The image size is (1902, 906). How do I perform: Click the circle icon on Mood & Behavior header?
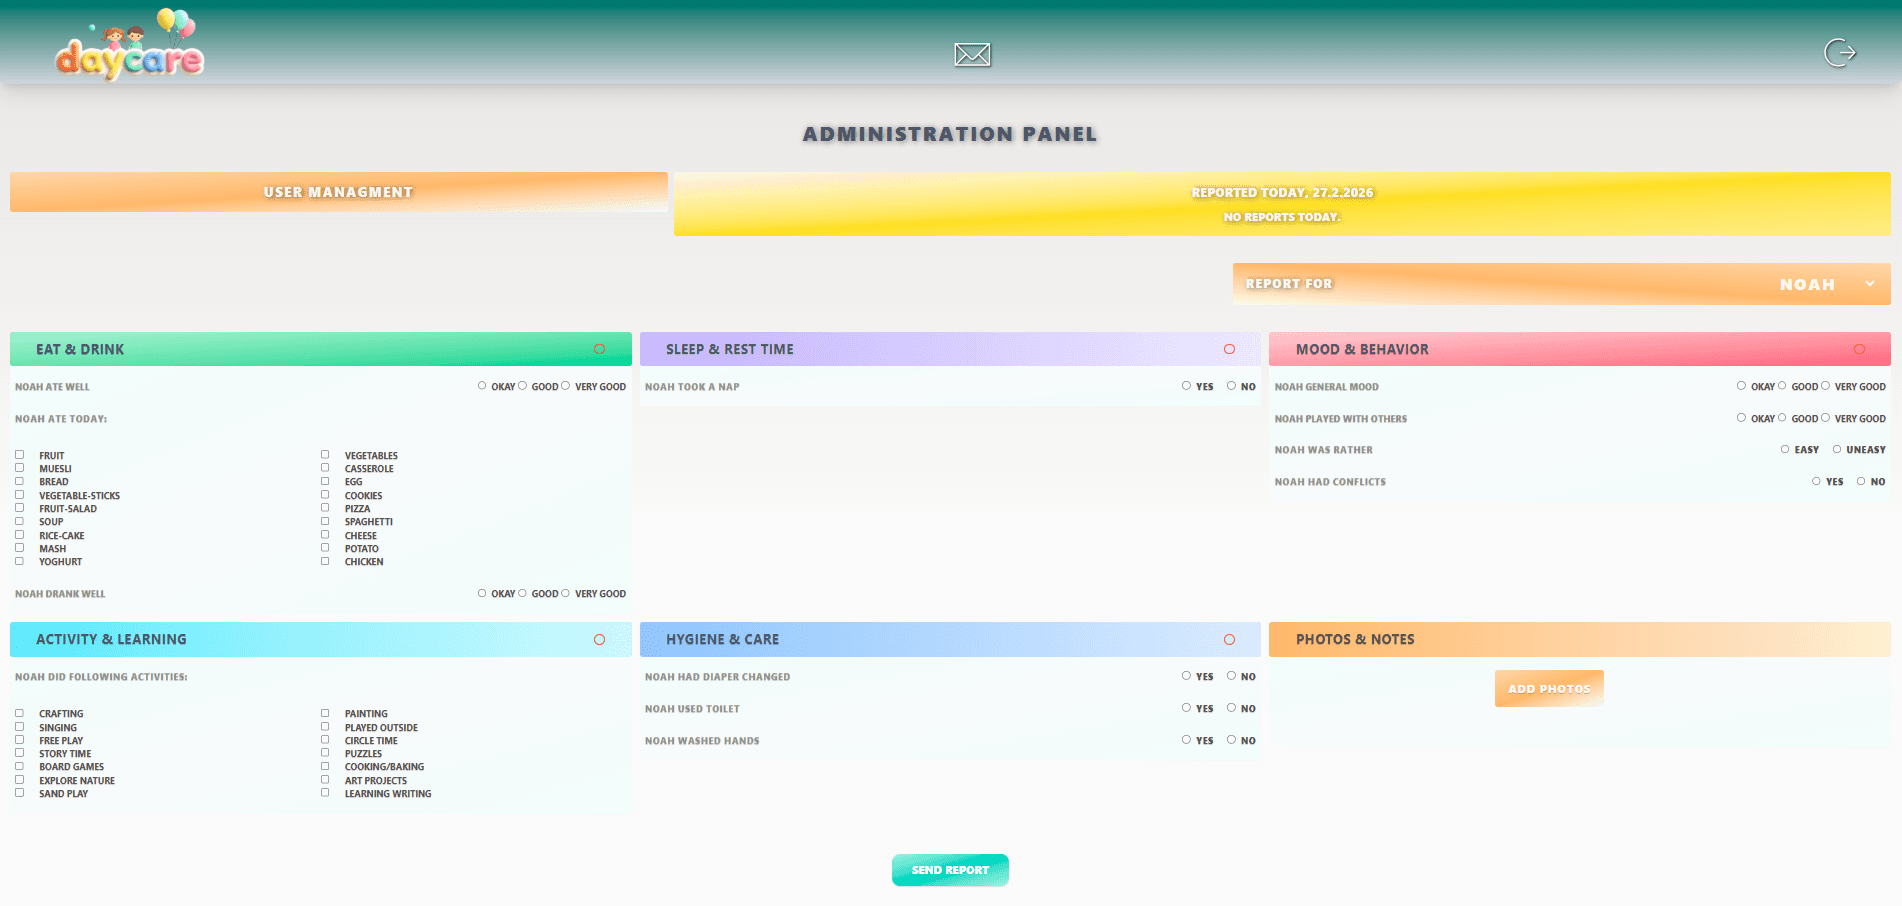pos(1859,348)
